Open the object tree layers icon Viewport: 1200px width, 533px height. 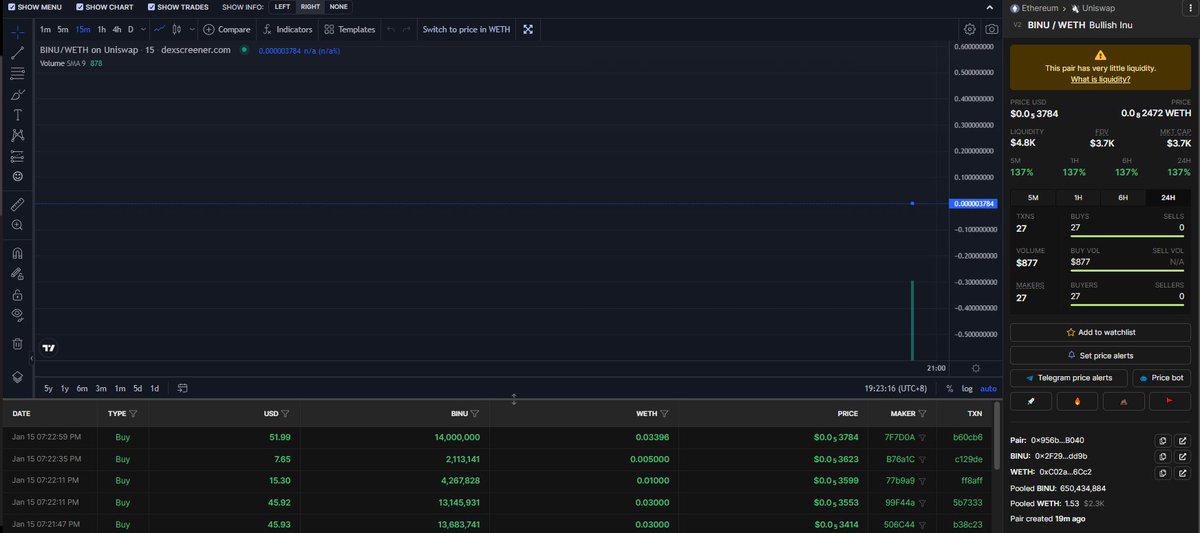tap(17, 376)
